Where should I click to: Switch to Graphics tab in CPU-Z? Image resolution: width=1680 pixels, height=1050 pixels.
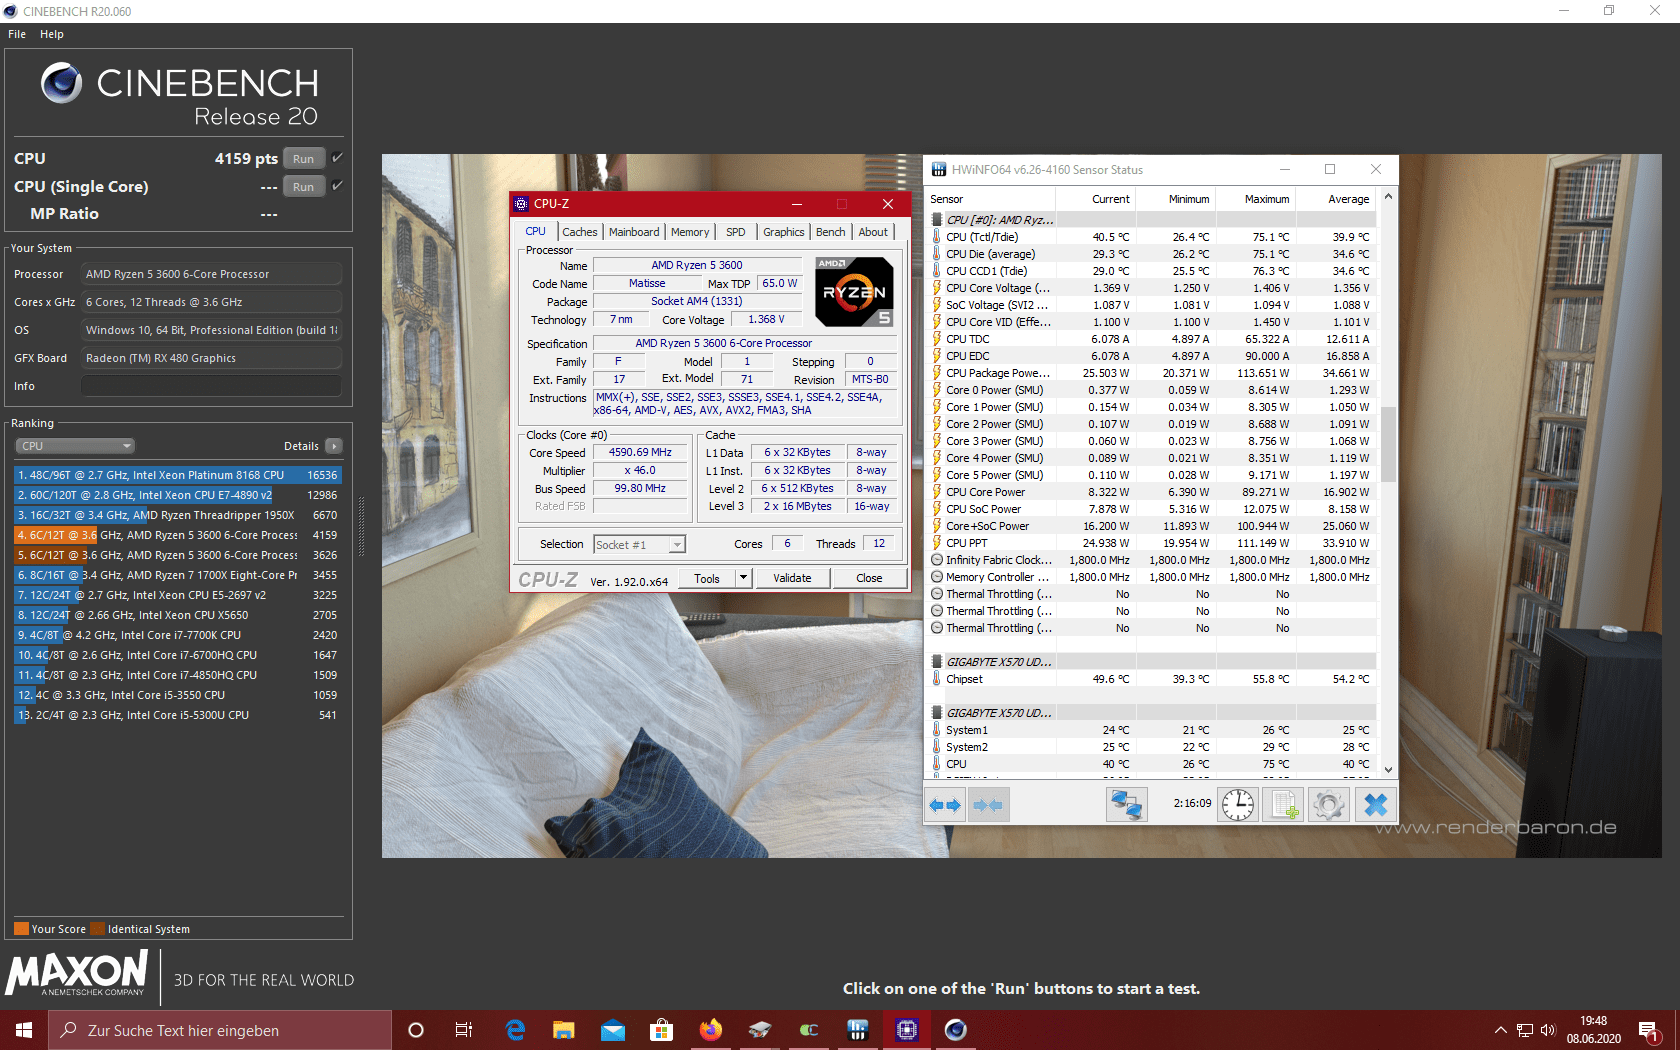pos(784,232)
